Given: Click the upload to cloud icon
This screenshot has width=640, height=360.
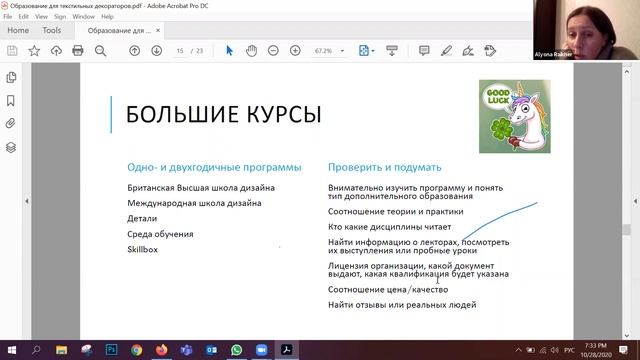Looking at the screenshot, I should point(56,51).
